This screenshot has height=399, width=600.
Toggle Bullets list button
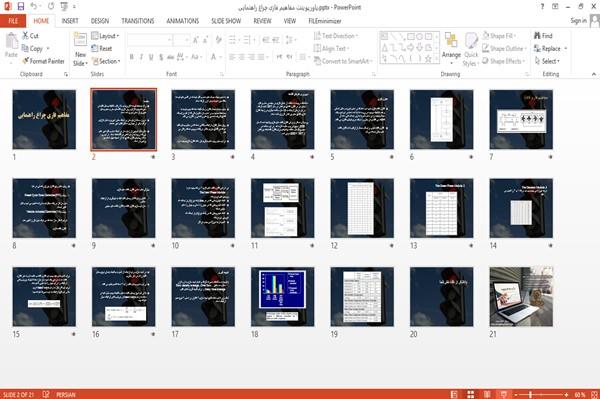(233, 40)
